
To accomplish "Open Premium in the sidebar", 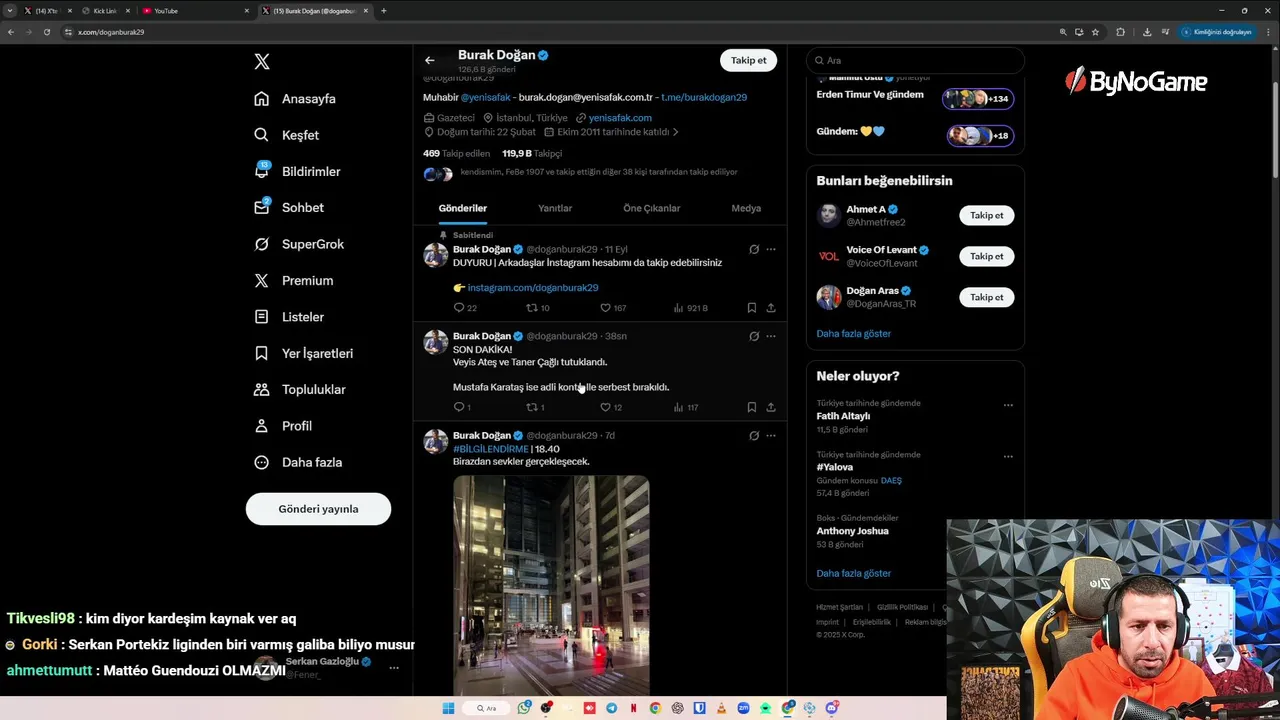I will (x=294, y=281).
